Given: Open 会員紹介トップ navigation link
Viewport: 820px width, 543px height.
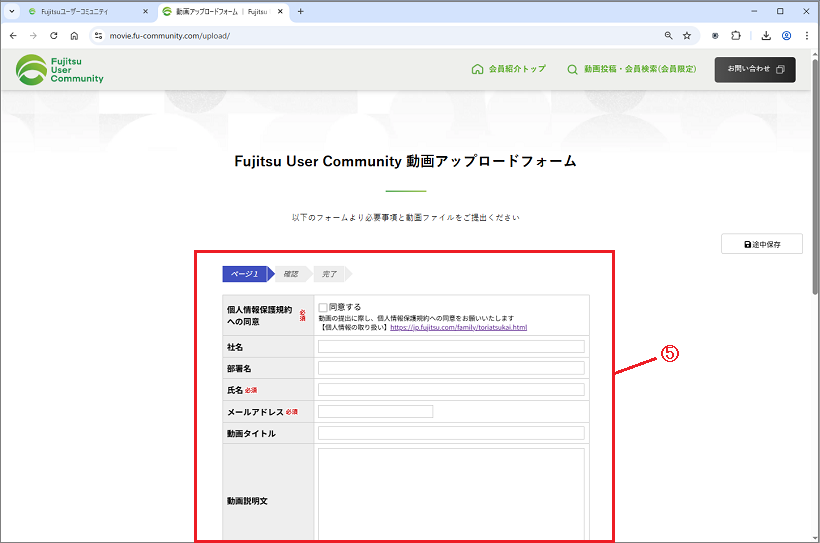Looking at the screenshot, I should tap(508, 69).
